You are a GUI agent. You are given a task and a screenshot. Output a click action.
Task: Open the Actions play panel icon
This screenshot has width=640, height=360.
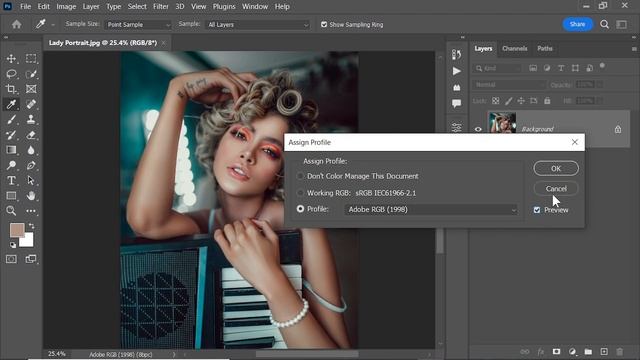[x=457, y=71]
